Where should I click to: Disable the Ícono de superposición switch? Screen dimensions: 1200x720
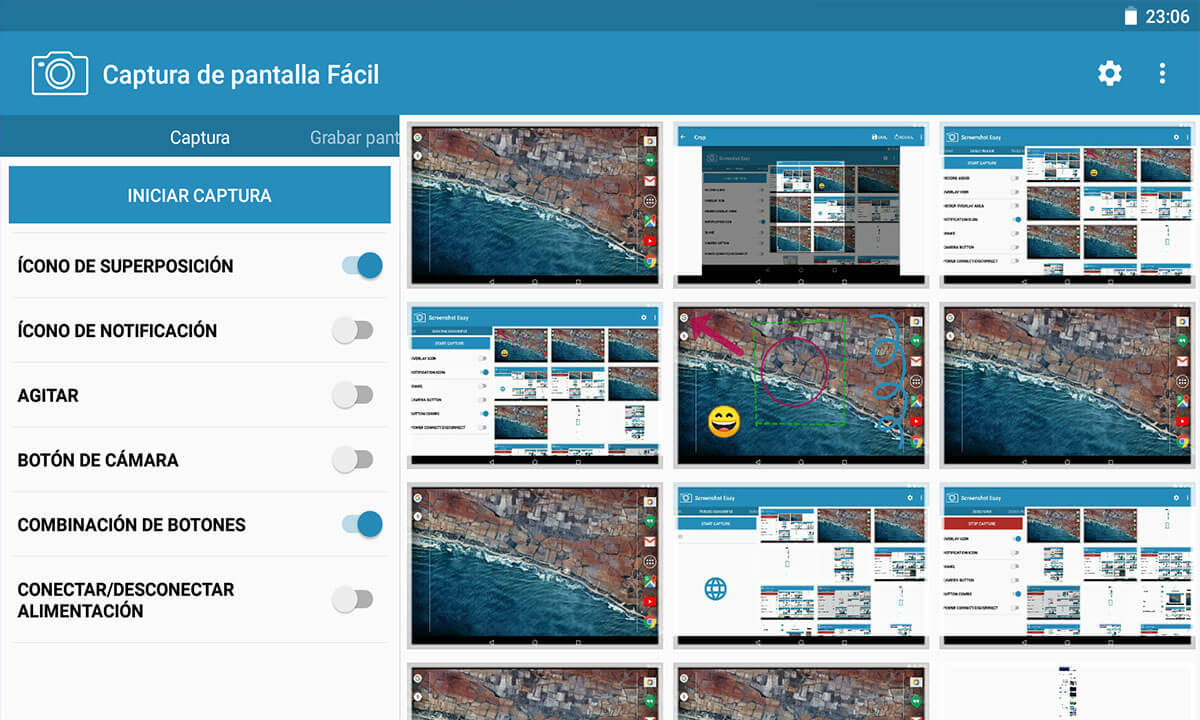coord(361,266)
